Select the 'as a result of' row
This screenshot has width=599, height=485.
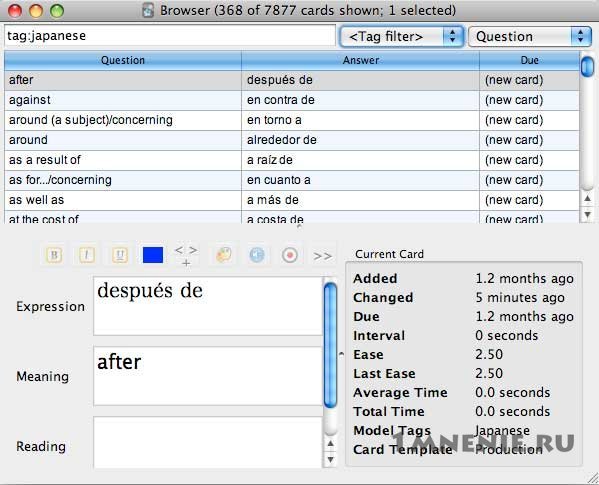click(292, 160)
